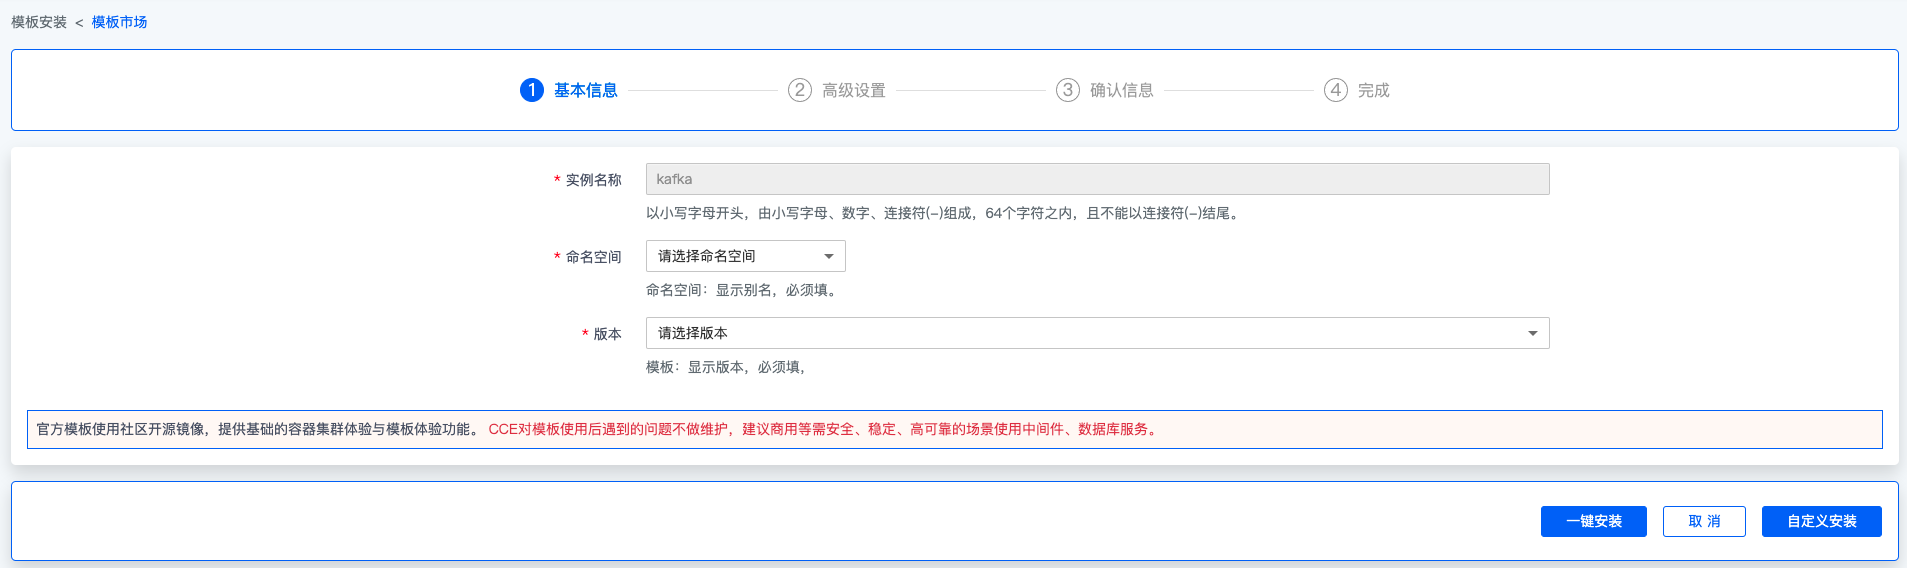Screen dimensions: 1907x568
Task: Select step 1 基本信息 circle icon
Action: tap(532, 90)
